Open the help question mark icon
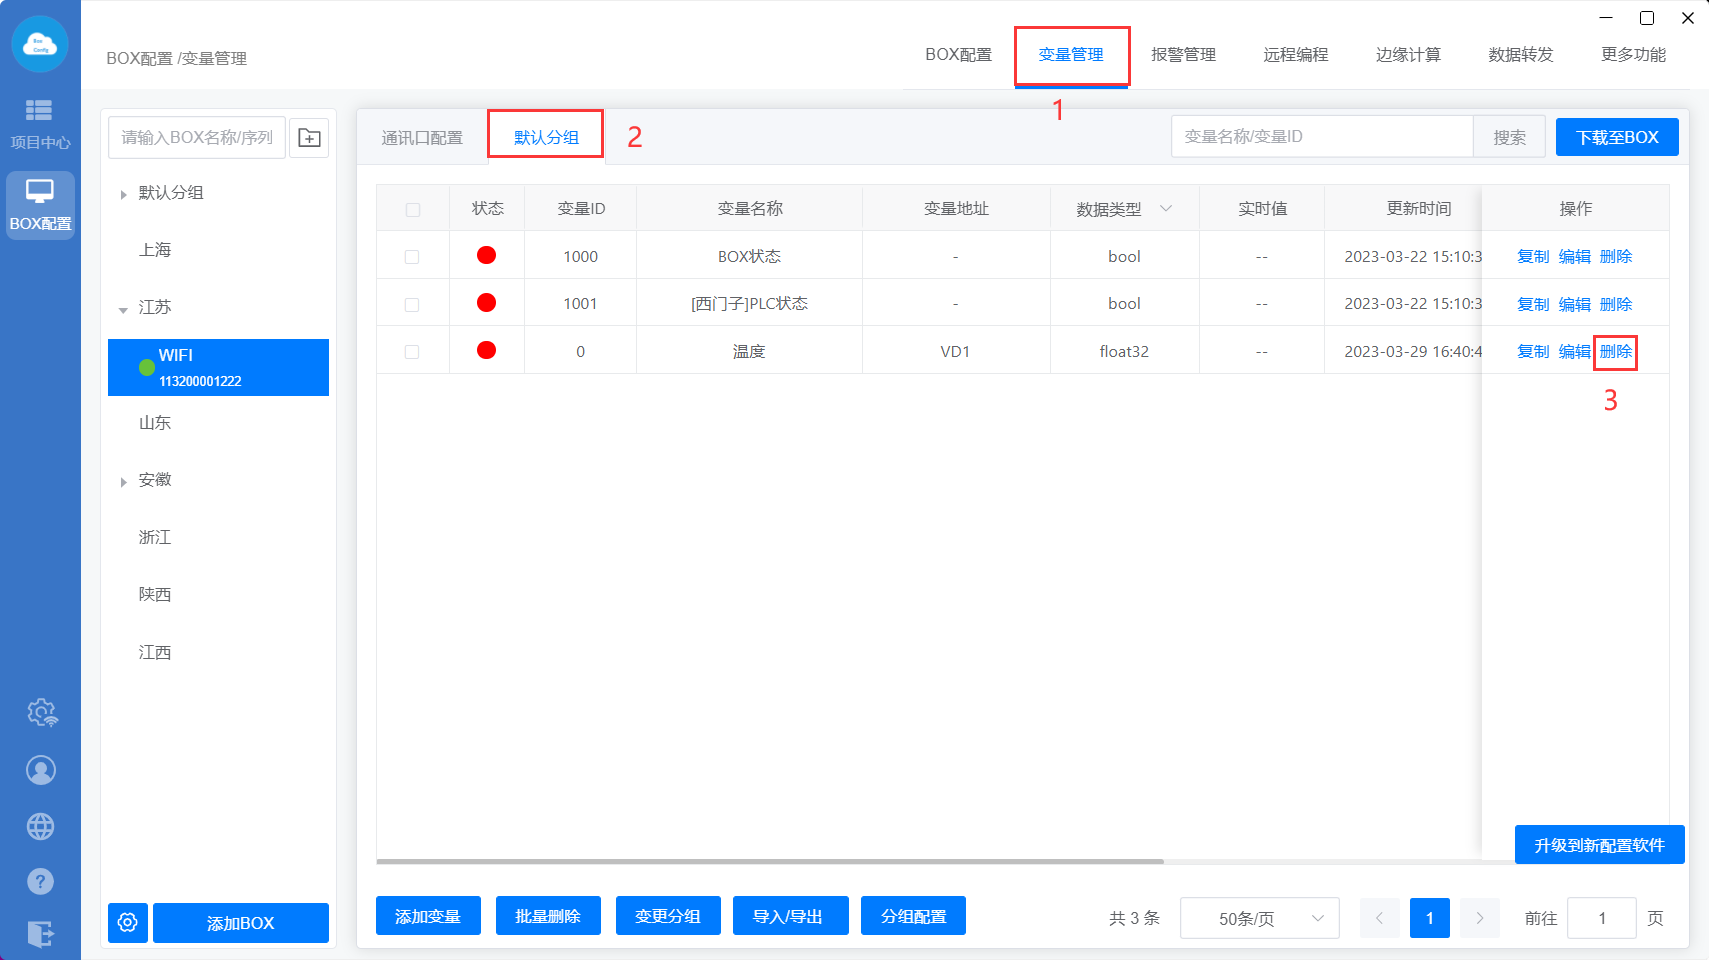The width and height of the screenshot is (1709, 960). click(40, 881)
